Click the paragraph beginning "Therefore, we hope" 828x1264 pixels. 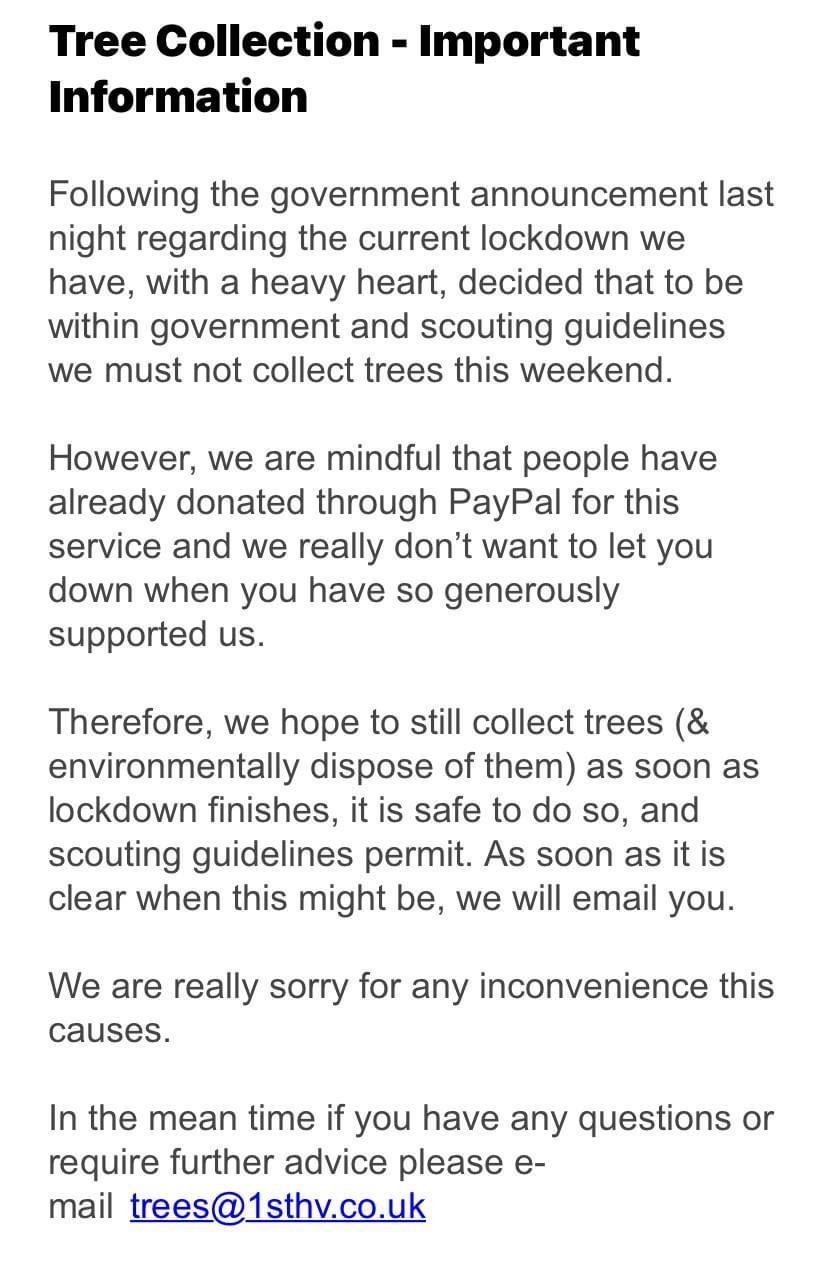click(x=403, y=810)
